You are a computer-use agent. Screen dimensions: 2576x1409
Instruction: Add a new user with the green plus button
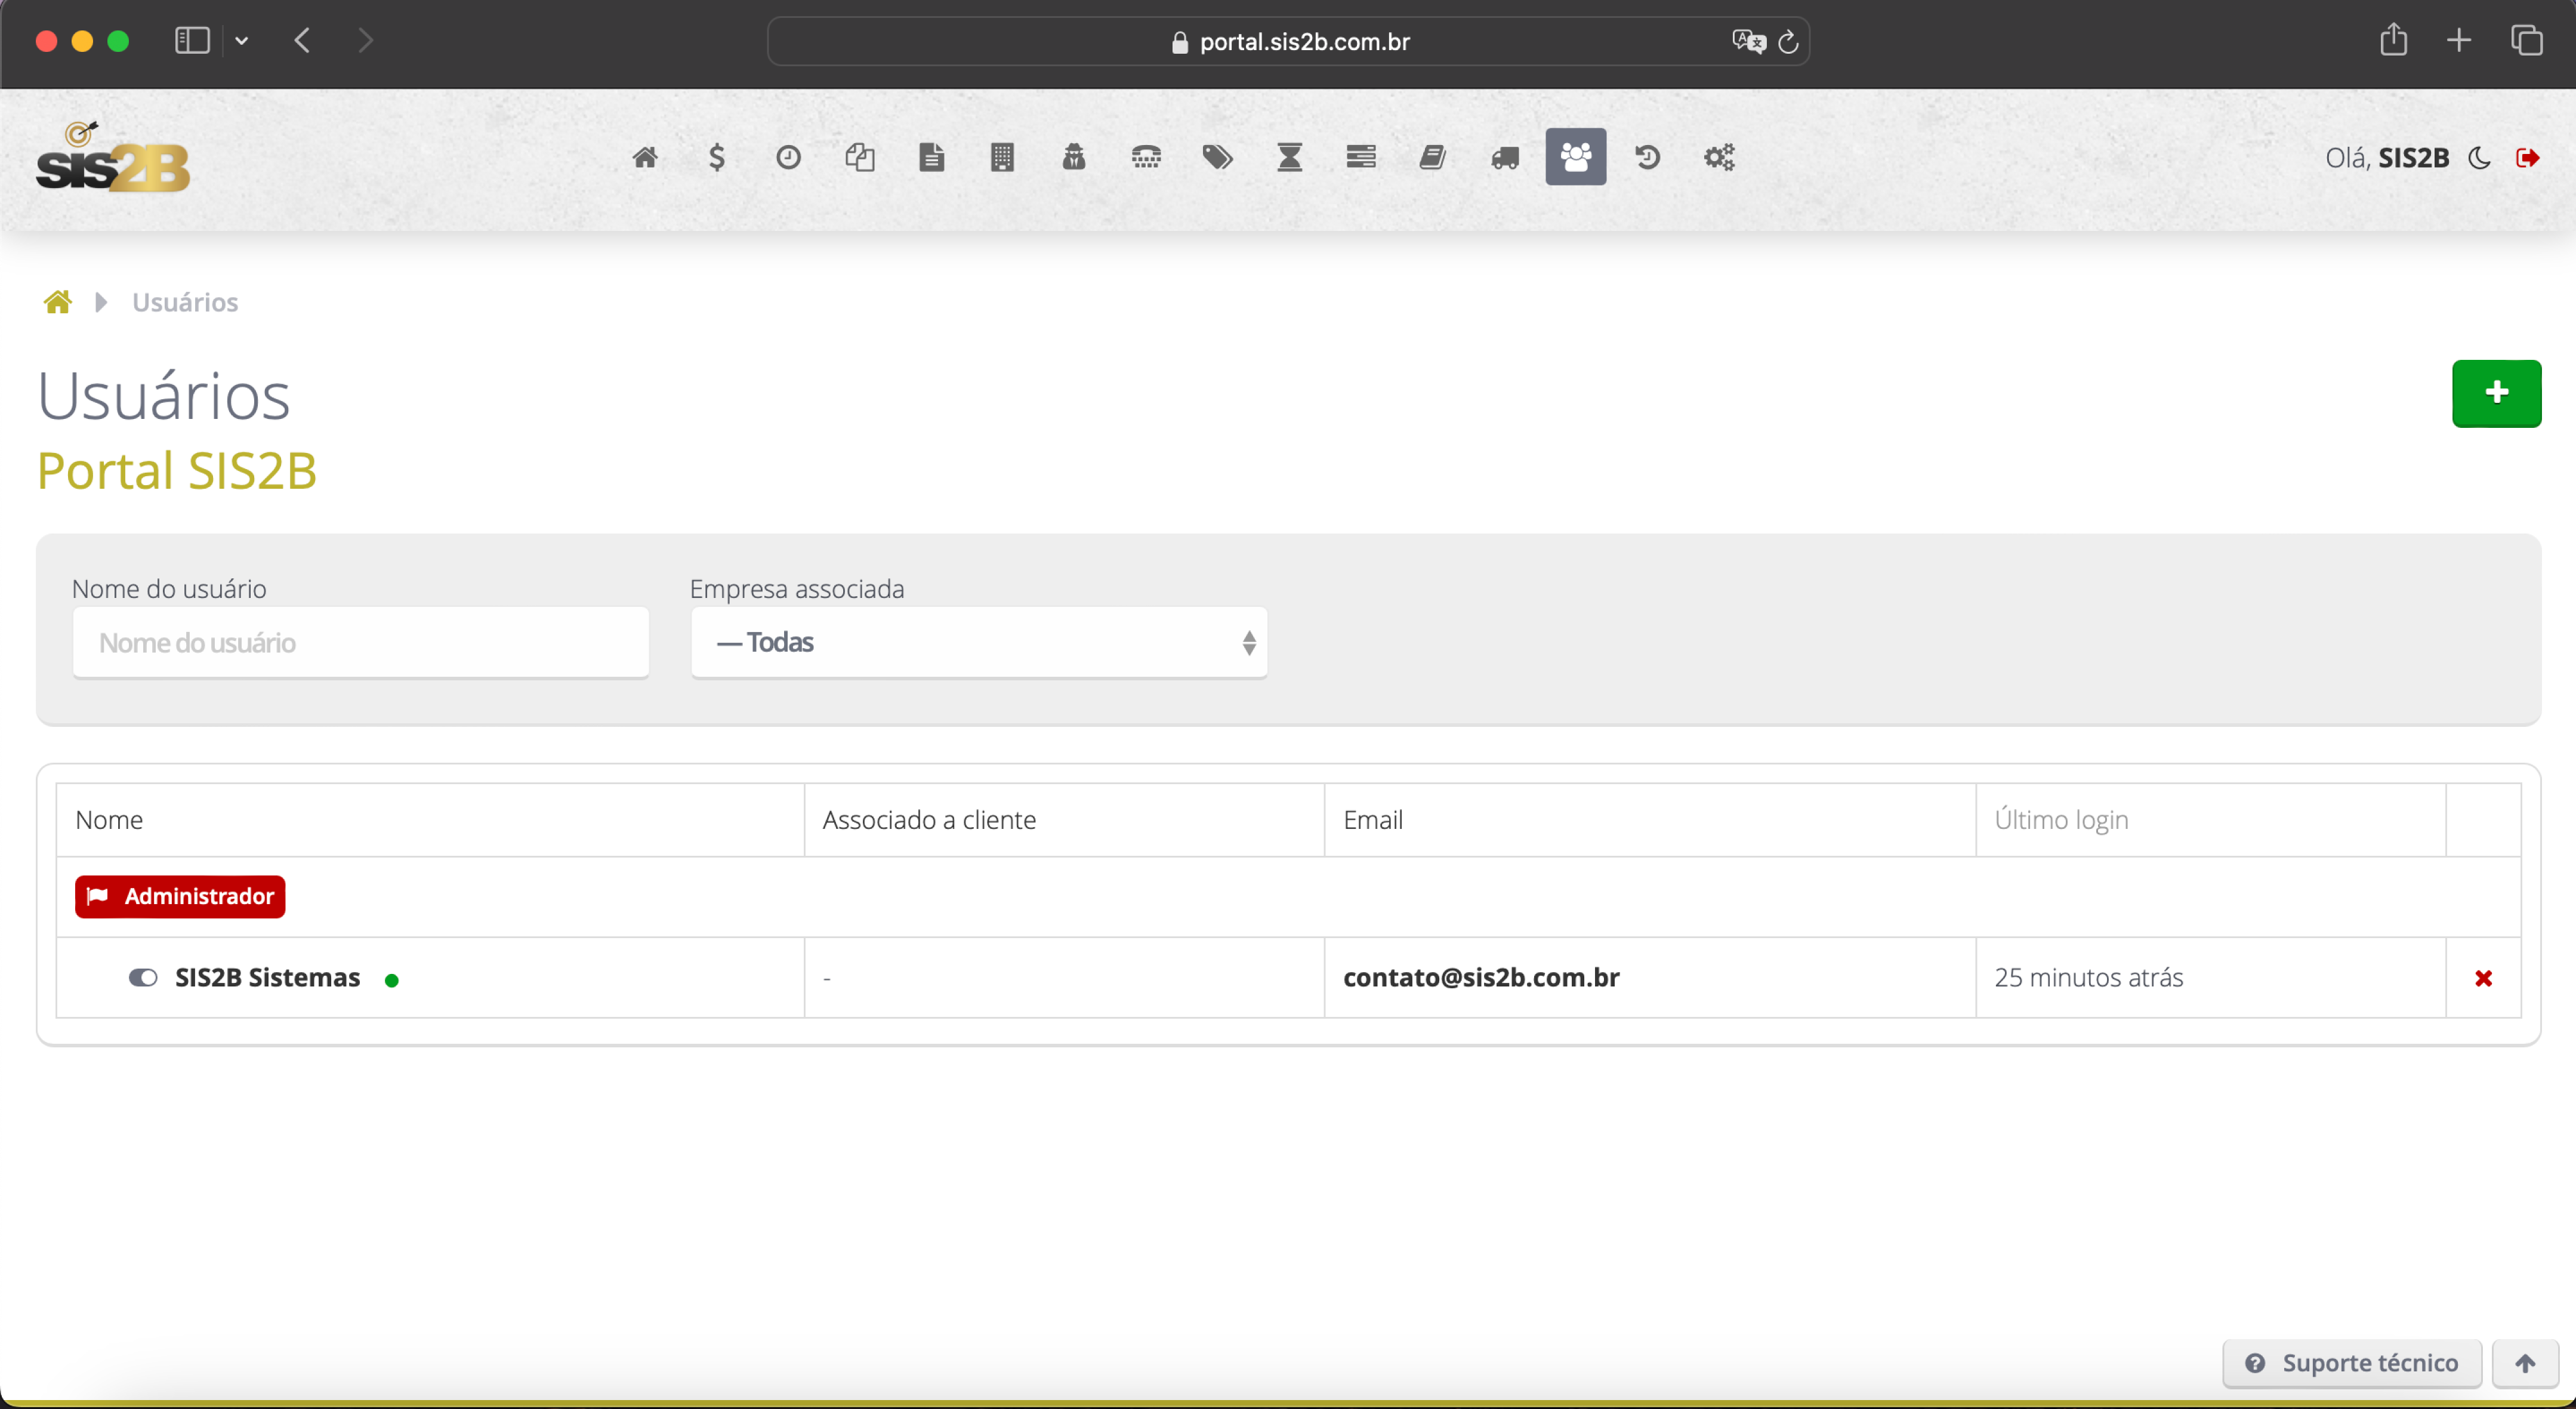click(x=2496, y=393)
